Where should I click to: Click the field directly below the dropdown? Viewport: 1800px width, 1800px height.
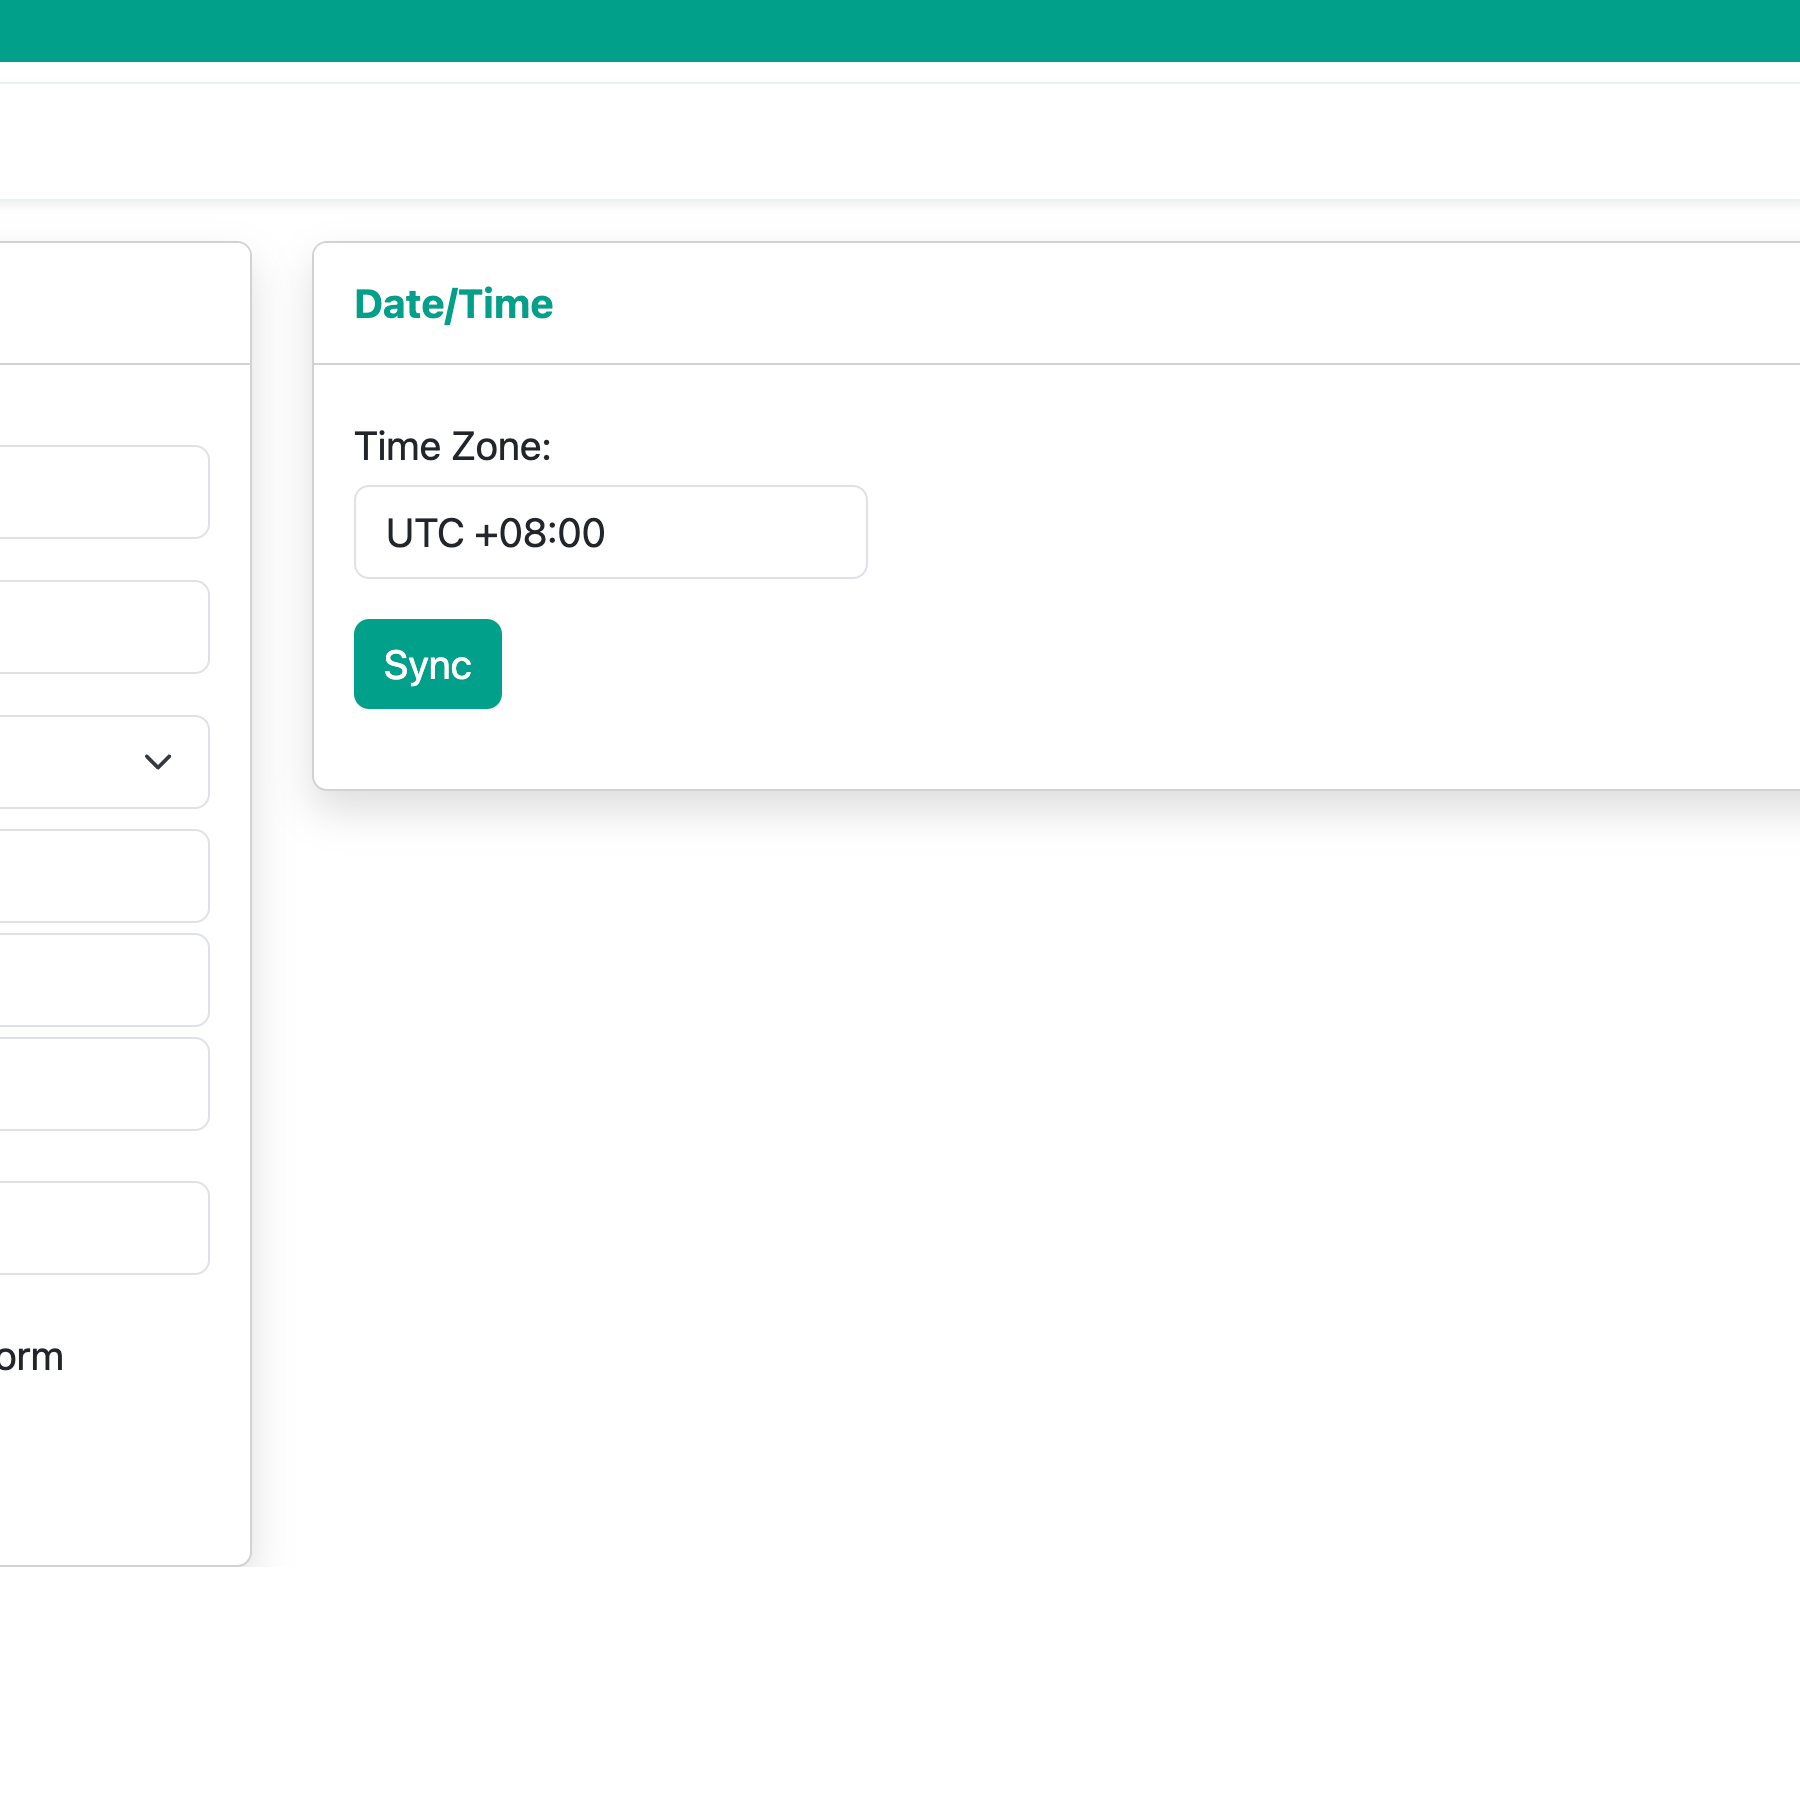(103, 876)
